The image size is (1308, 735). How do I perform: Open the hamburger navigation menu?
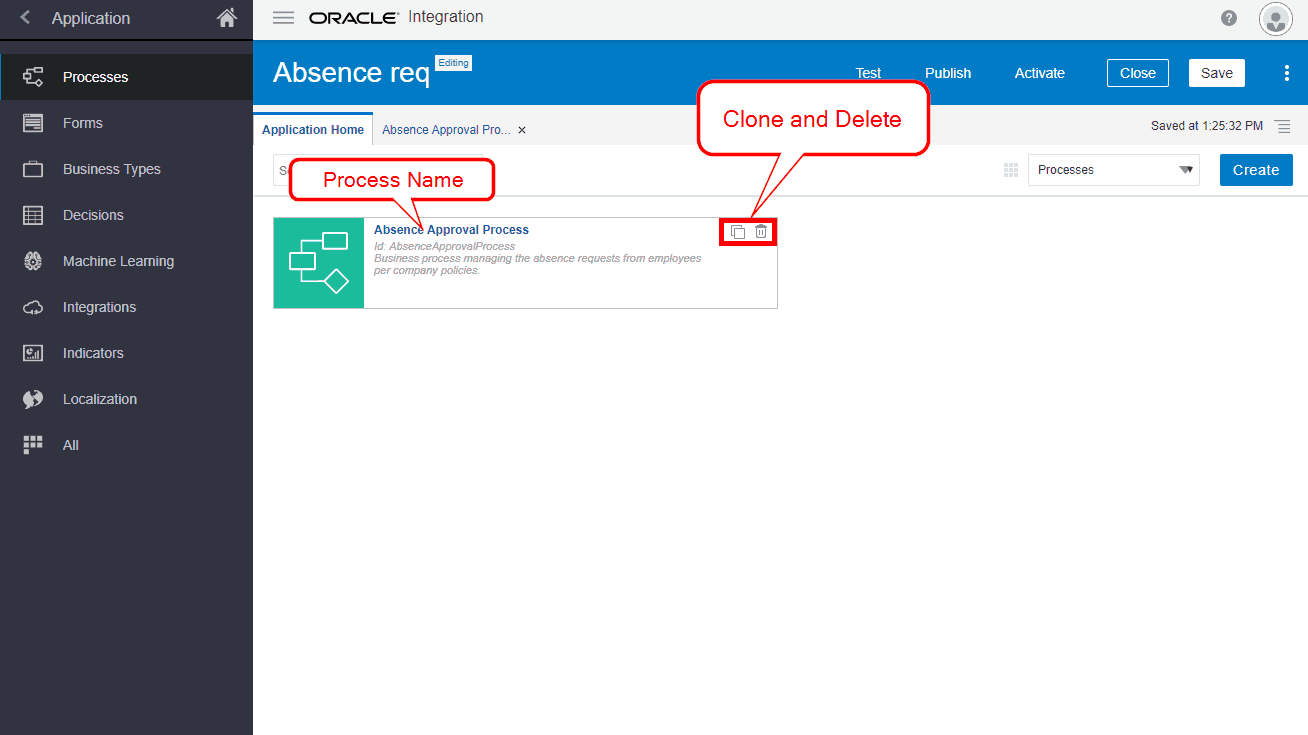283,18
